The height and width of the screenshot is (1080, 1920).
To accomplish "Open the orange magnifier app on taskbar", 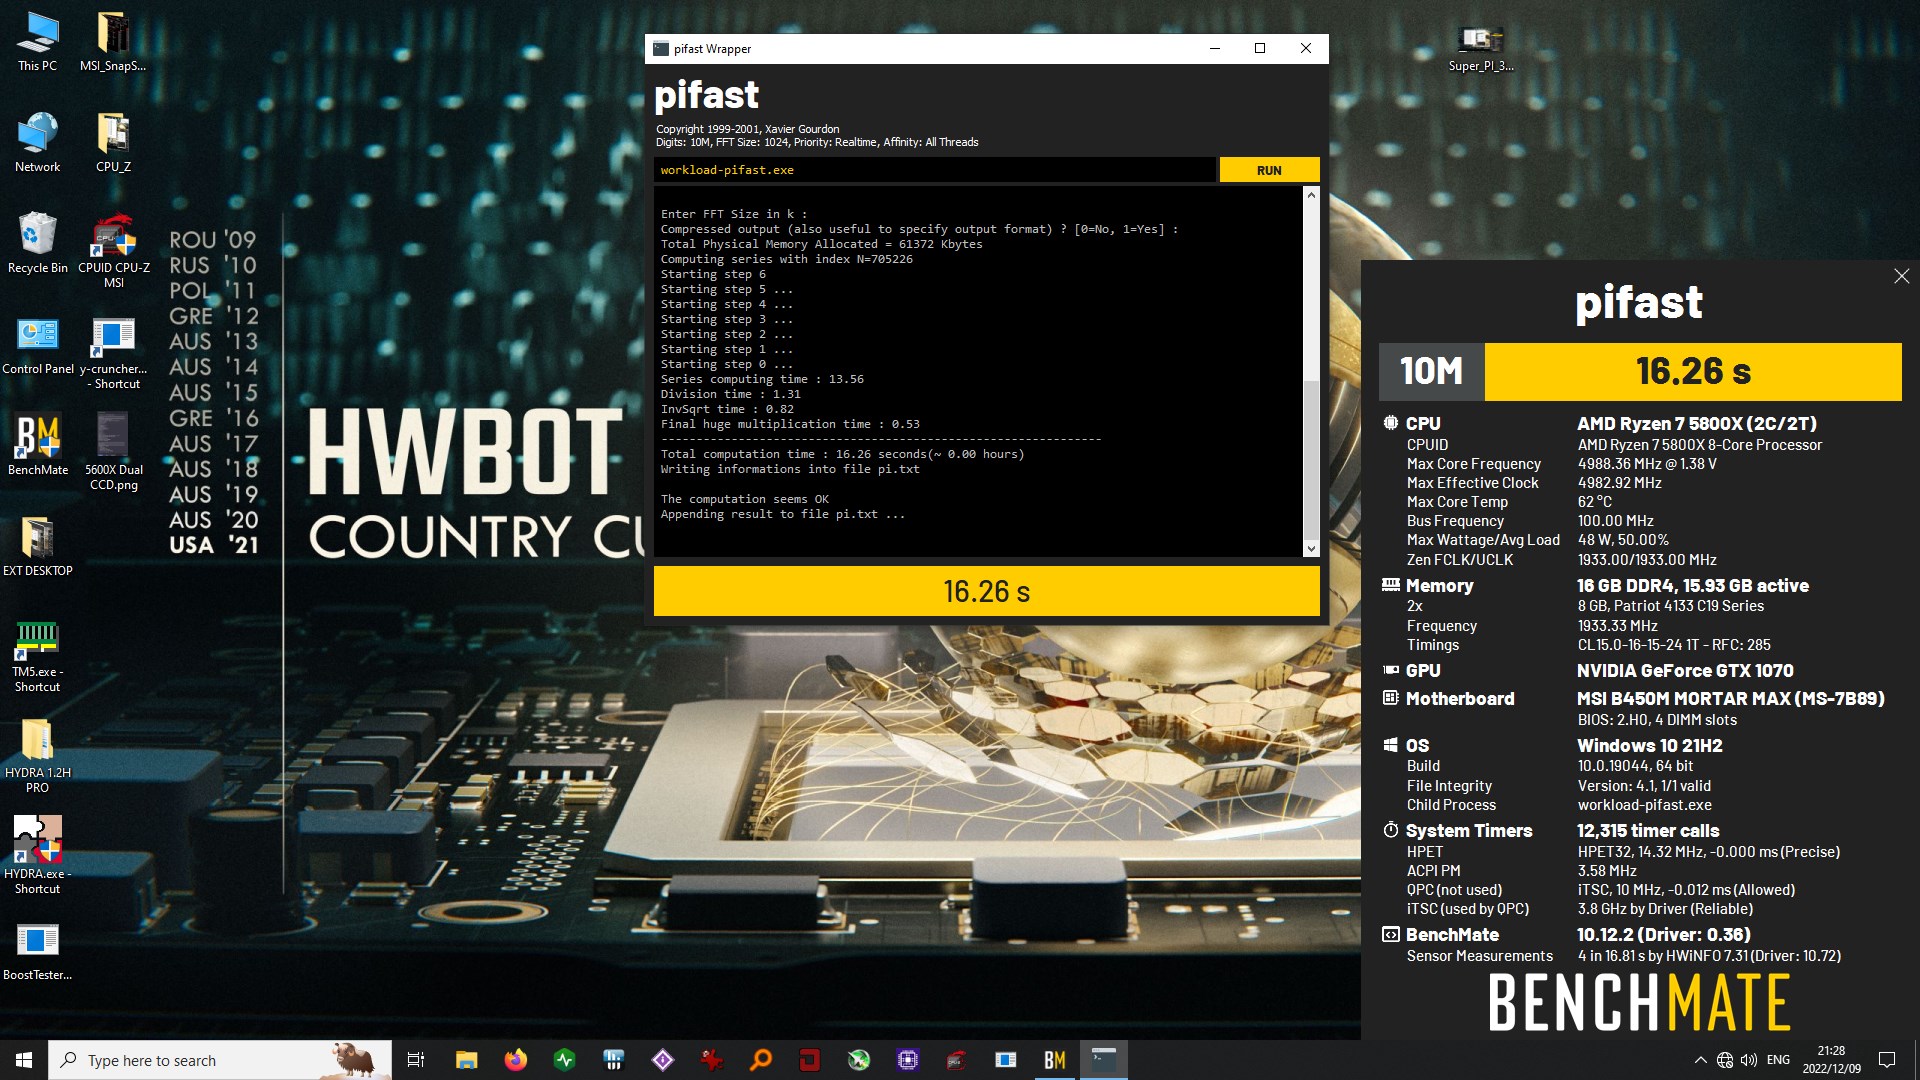I will point(761,1060).
